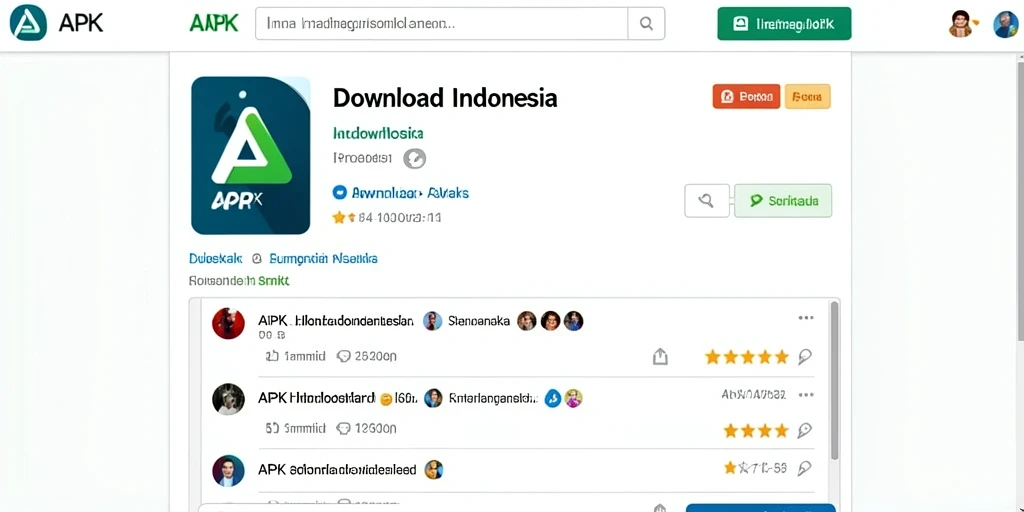Click the green header button with lock icon
Screen dimensions: 1024x512
(x=784, y=24)
